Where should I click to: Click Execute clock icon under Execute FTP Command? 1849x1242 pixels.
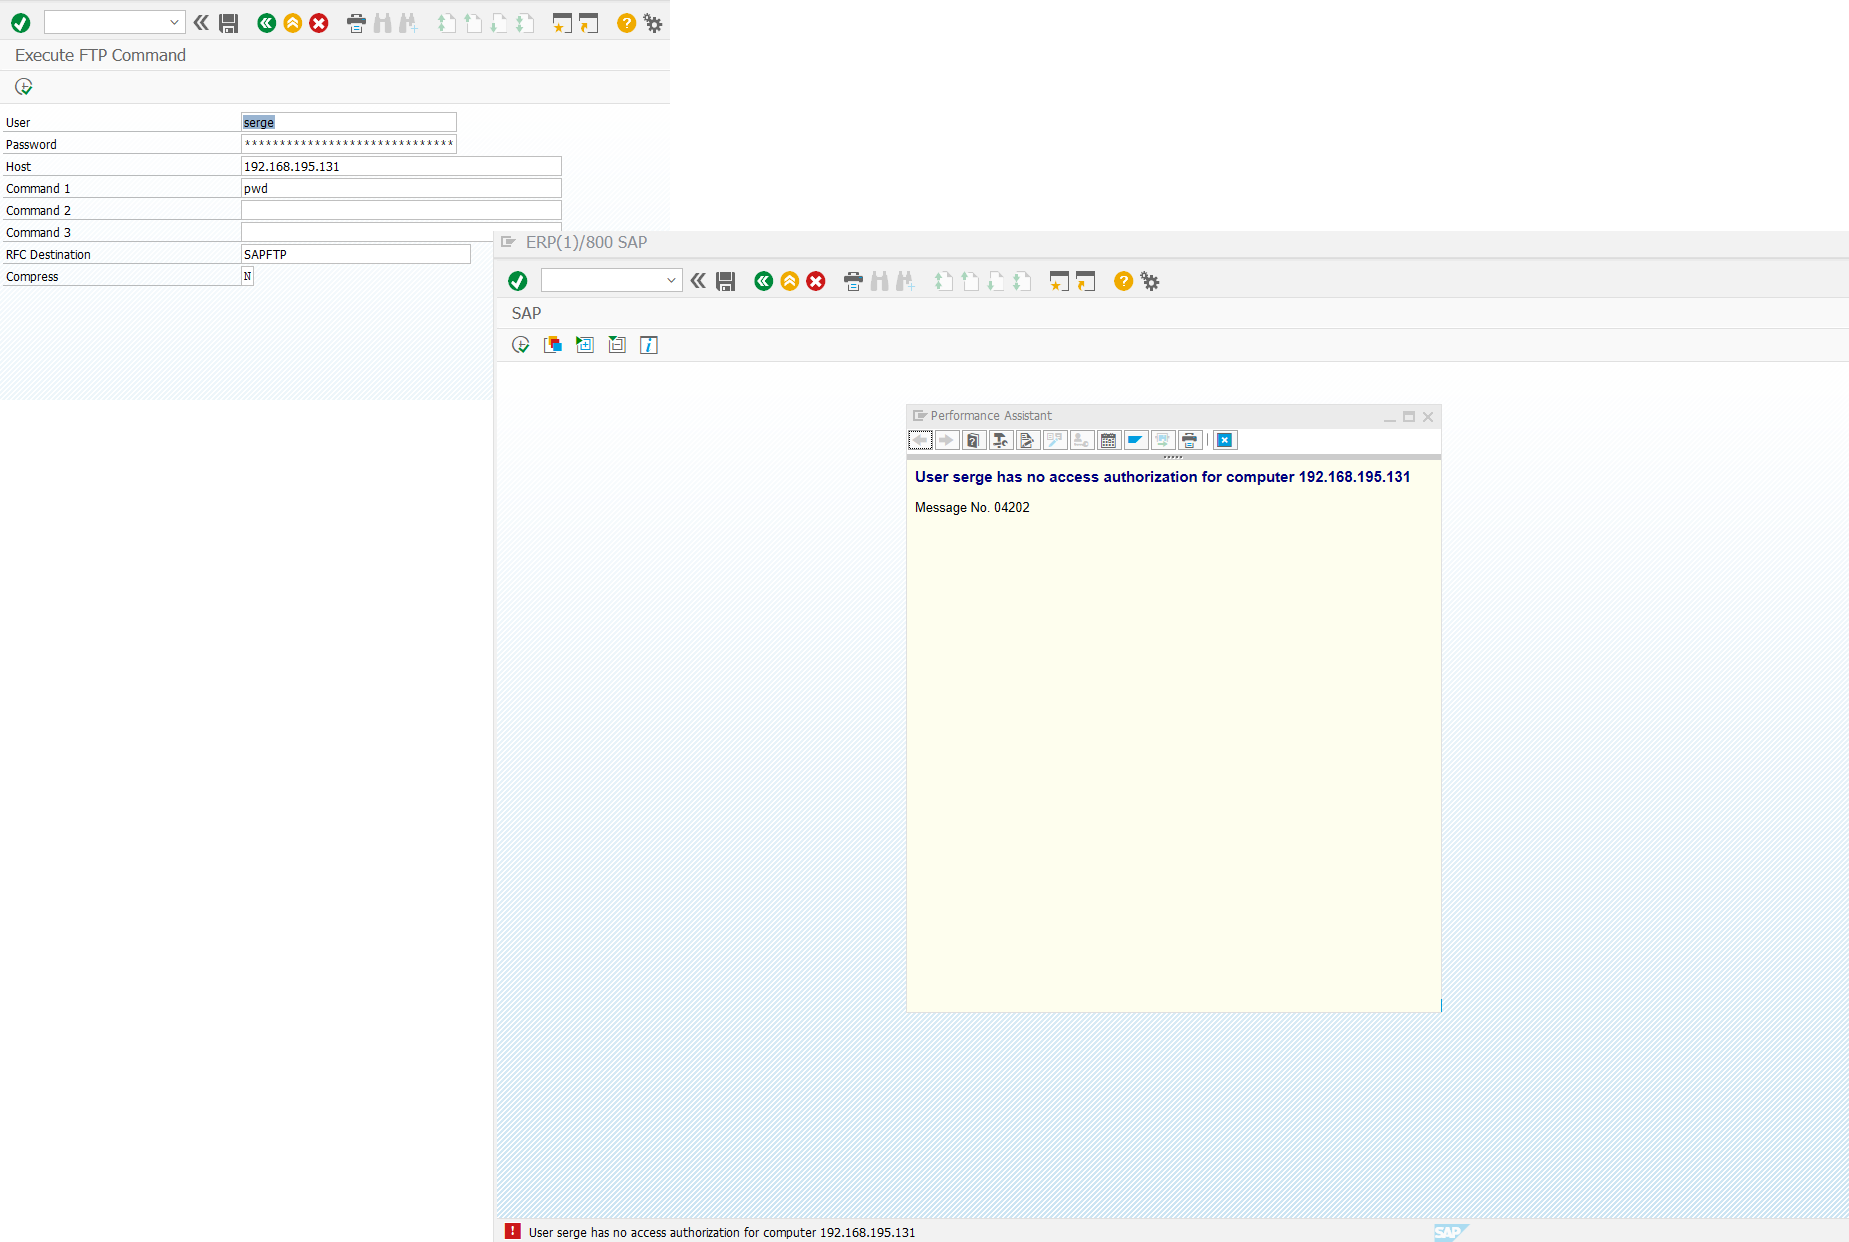point(24,87)
